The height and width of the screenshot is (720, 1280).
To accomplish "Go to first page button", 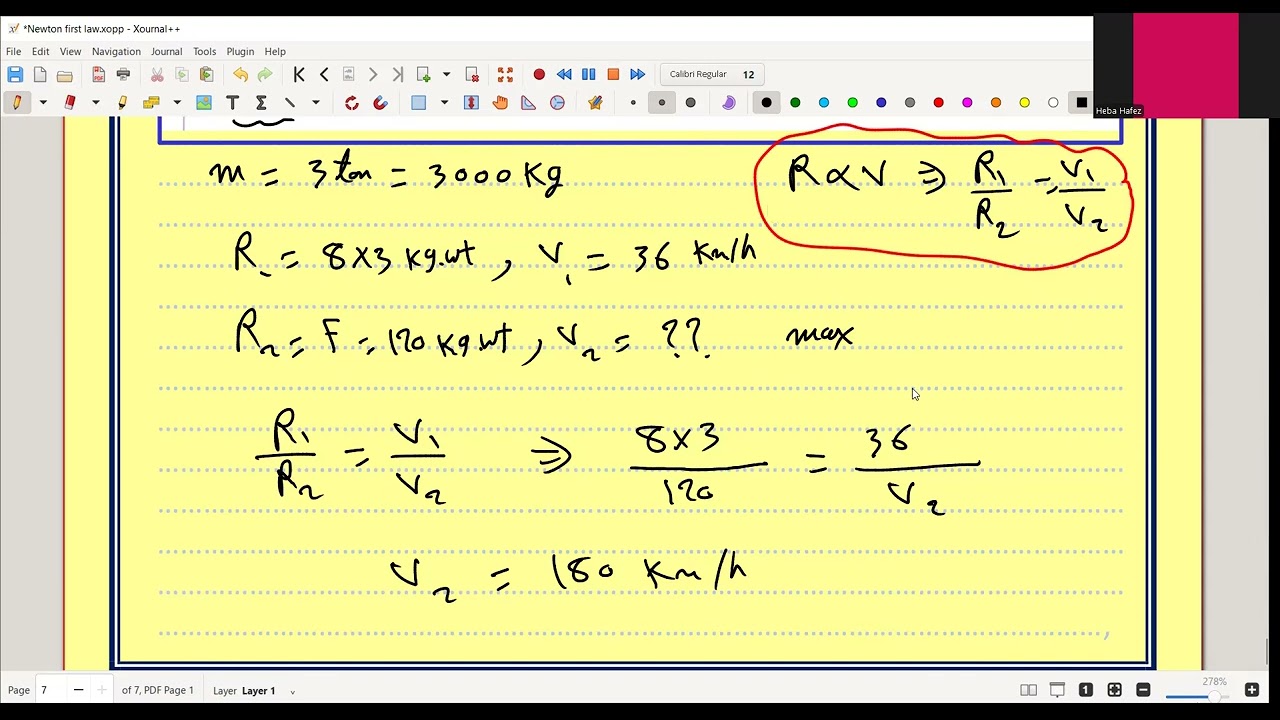I will coord(299,74).
